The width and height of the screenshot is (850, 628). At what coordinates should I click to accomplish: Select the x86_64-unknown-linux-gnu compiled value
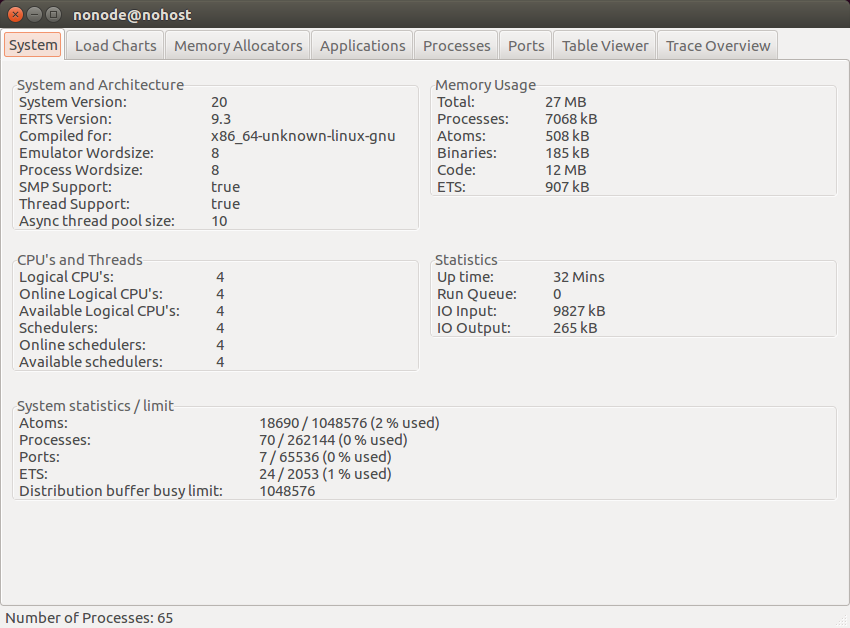[303, 136]
